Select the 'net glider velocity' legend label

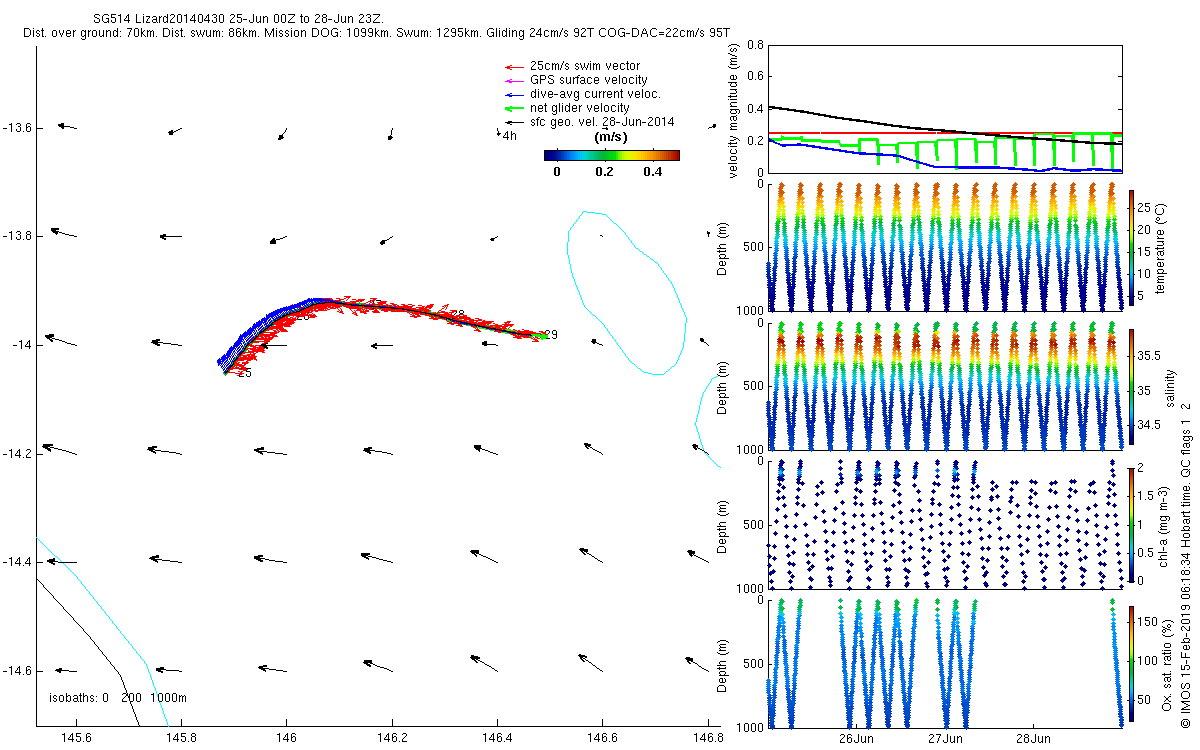[x=580, y=108]
